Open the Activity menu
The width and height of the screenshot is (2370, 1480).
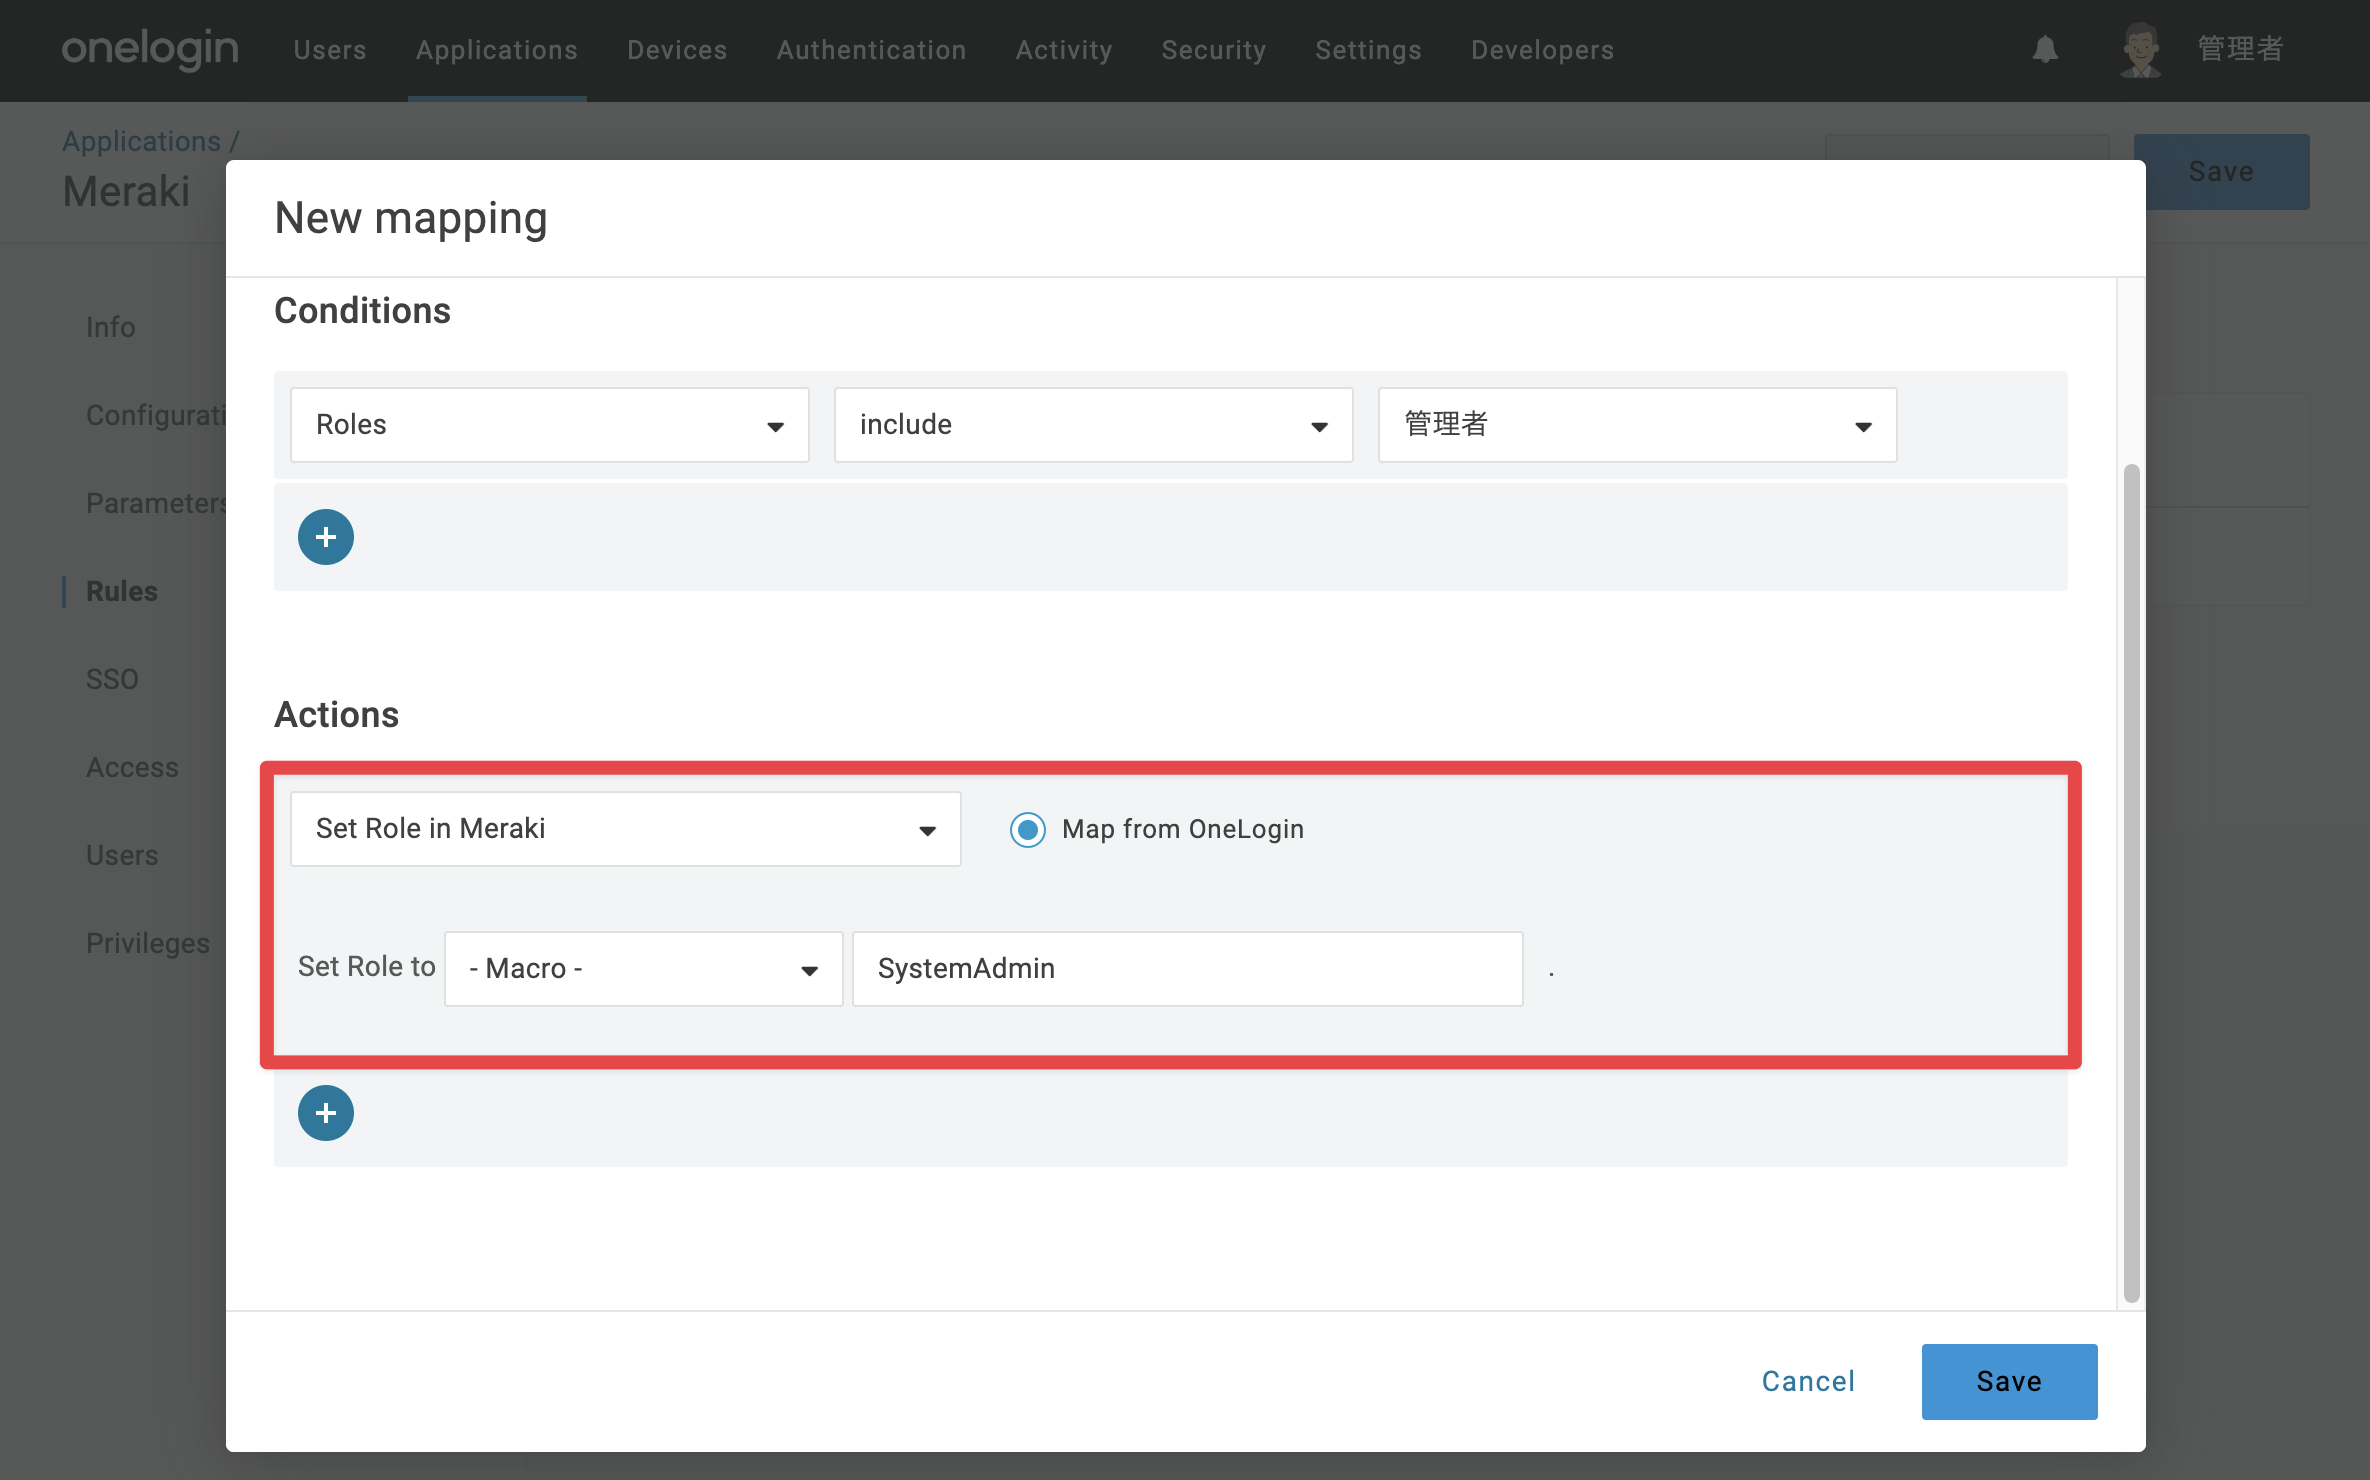(1064, 50)
